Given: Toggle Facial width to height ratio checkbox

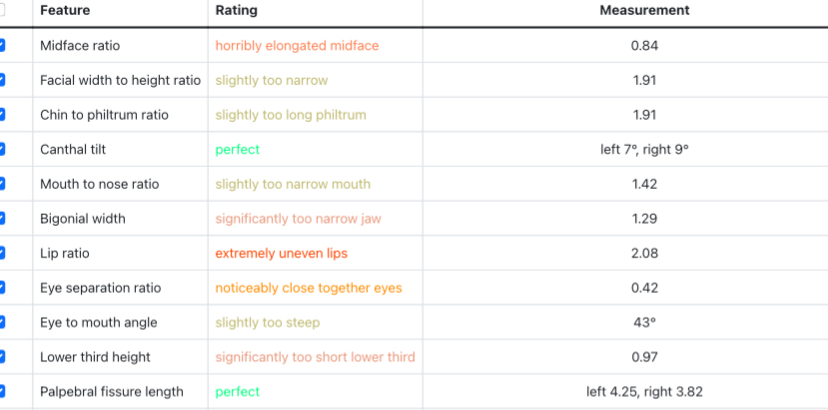Looking at the screenshot, I should pos(2,80).
